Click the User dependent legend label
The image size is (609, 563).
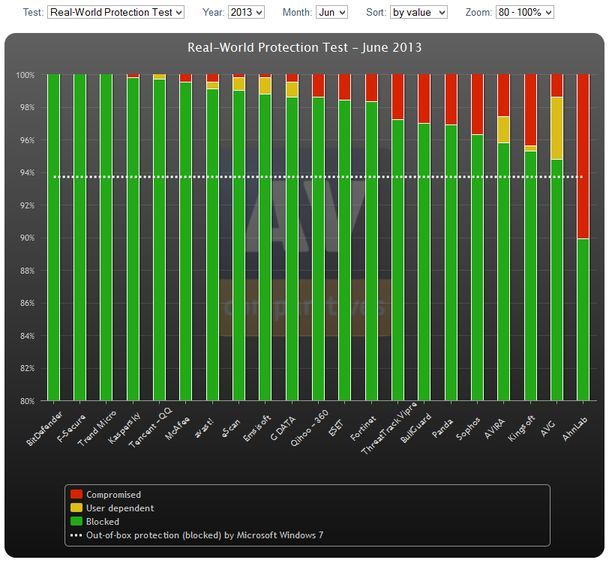click(x=120, y=508)
